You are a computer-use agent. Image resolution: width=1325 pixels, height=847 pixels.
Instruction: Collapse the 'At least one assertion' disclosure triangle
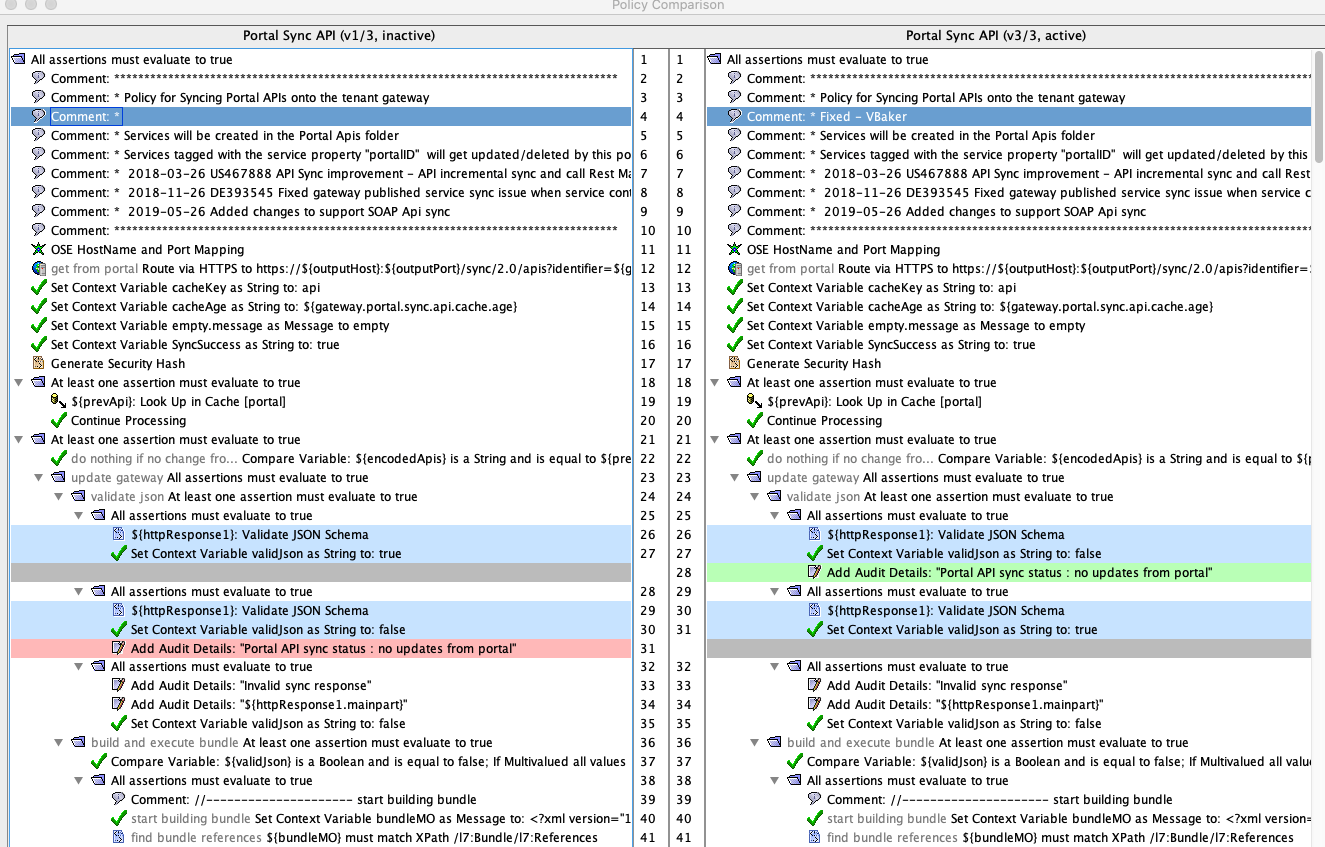point(18,382)
